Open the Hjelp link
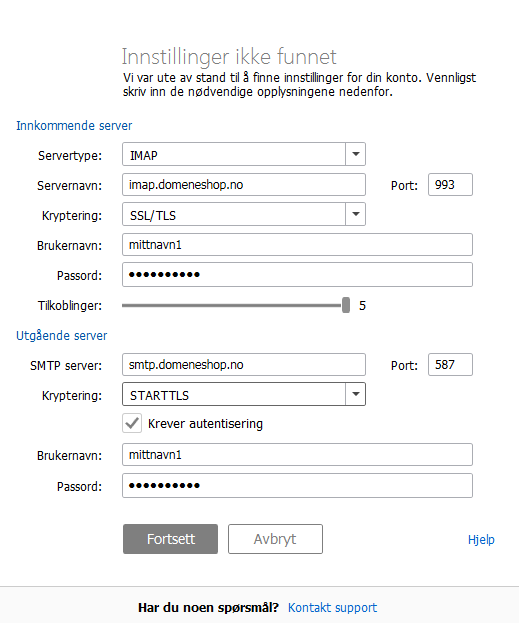This screenshot has height=623, width=519. (x=481, y=540)
